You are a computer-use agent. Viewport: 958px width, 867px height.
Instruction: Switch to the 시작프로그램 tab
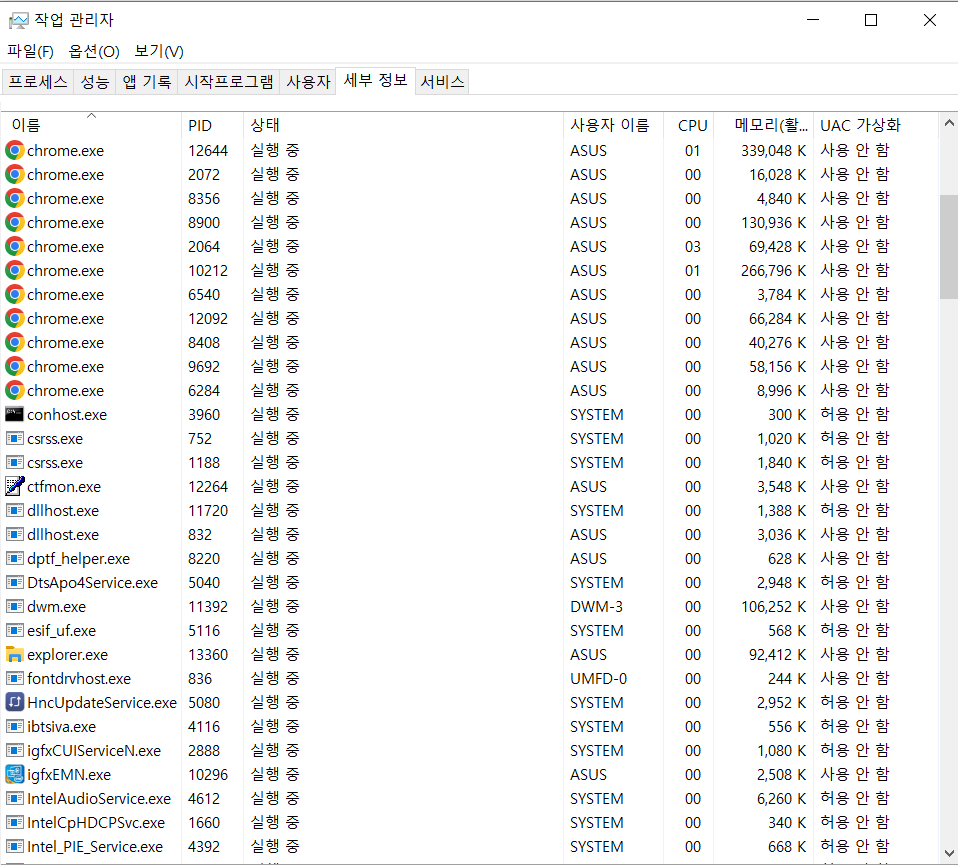229,82
